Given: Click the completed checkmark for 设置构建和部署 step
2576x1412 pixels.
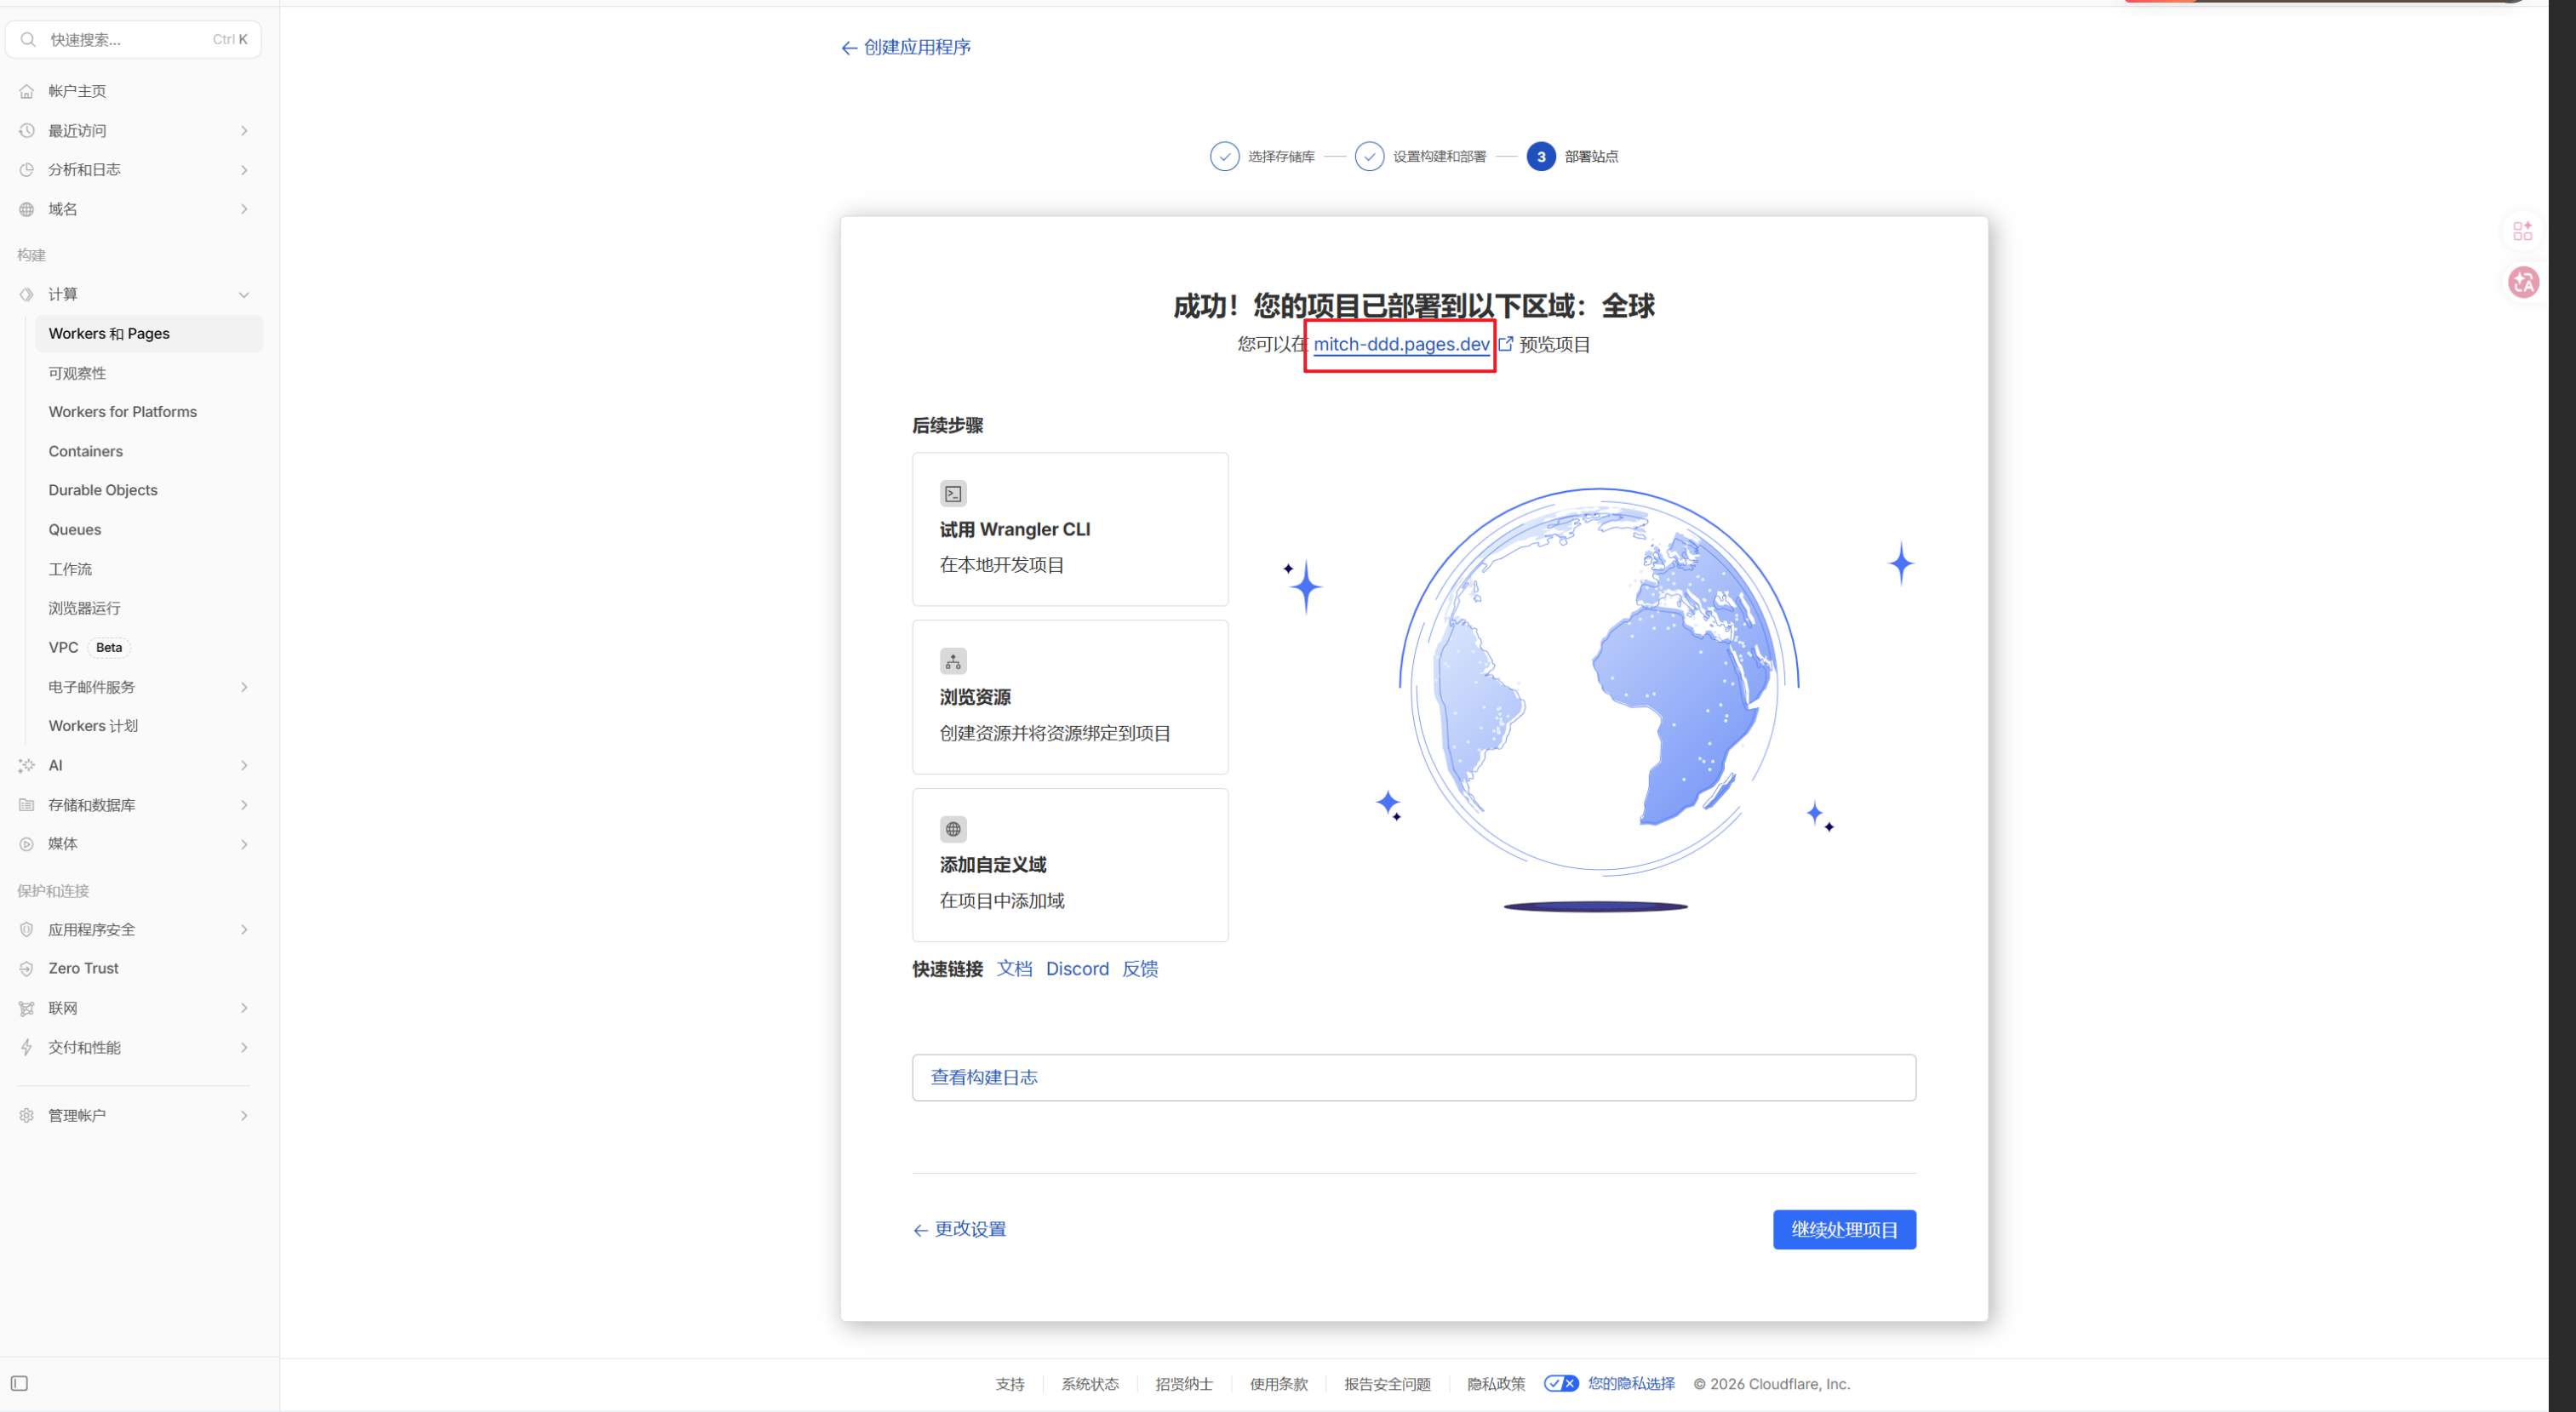Looking at the screenshot, I should tap(1369, 157).
